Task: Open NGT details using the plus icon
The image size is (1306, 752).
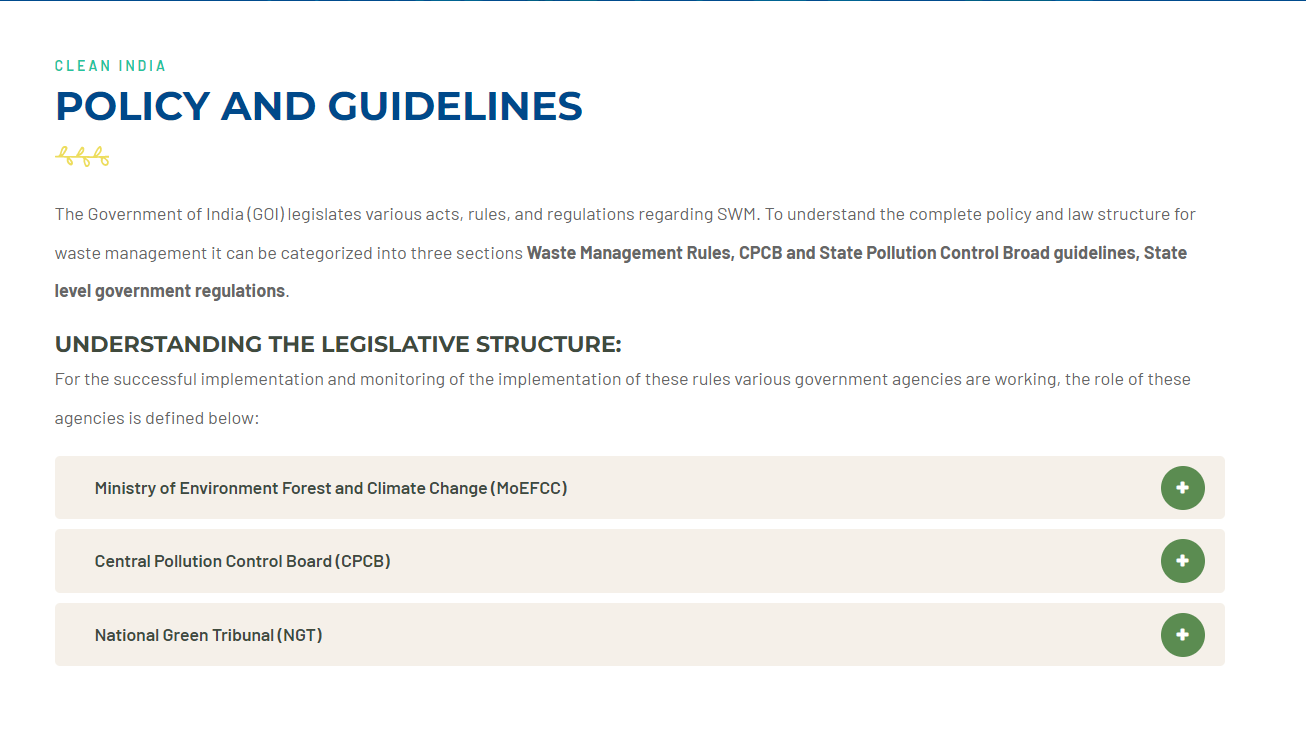Action: click(1182, 635)
